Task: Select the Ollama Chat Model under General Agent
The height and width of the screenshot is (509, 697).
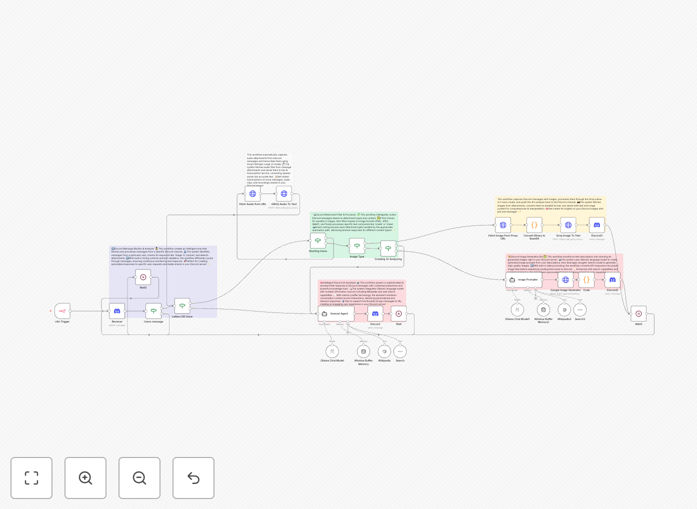Action: click(332, 351)
